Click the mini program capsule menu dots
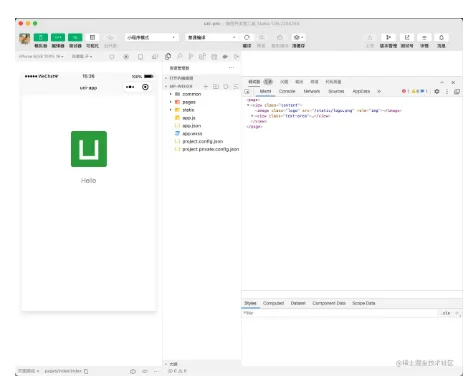 pyautogui.click(x=130, y=87)
